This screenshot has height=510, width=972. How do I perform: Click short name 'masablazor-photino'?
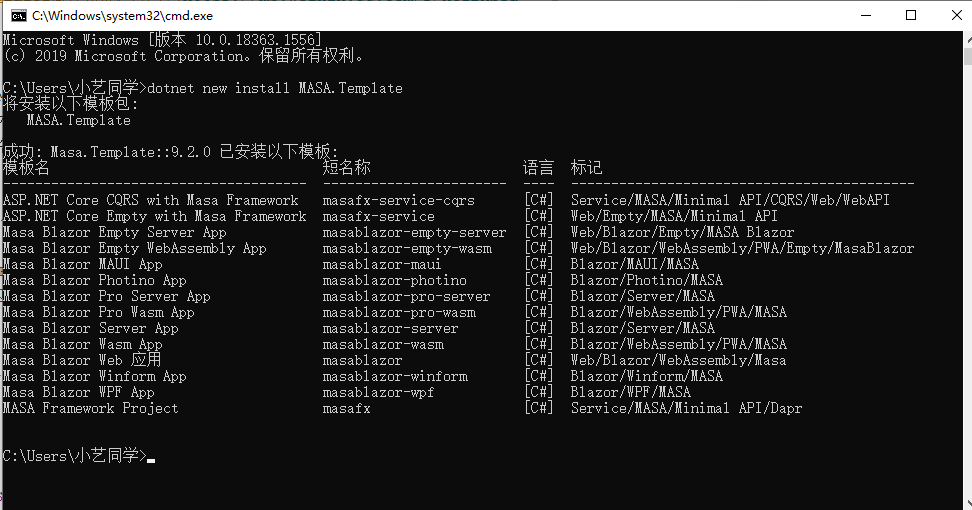394,281
